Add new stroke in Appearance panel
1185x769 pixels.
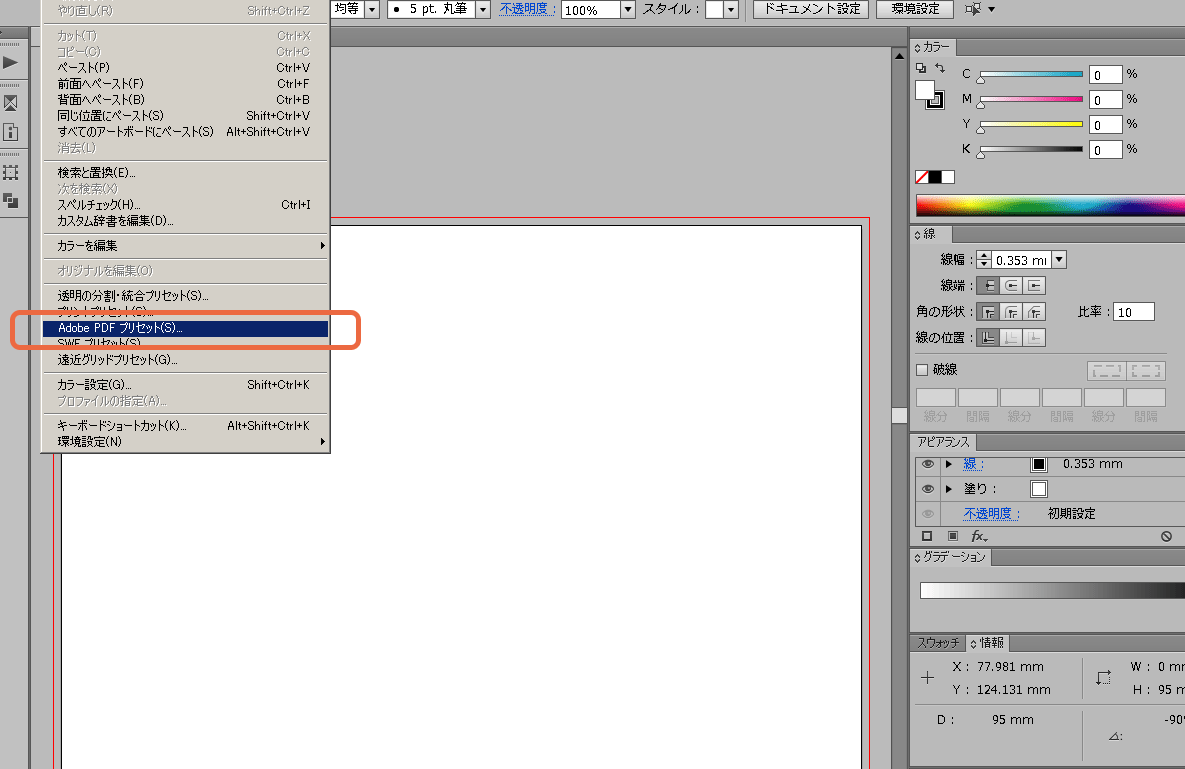coord(927,536)
